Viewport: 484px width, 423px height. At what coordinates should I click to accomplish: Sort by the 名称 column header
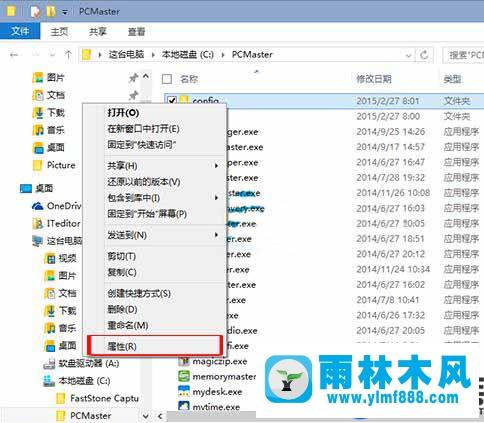pyautogui.click(x=189, y=79)
